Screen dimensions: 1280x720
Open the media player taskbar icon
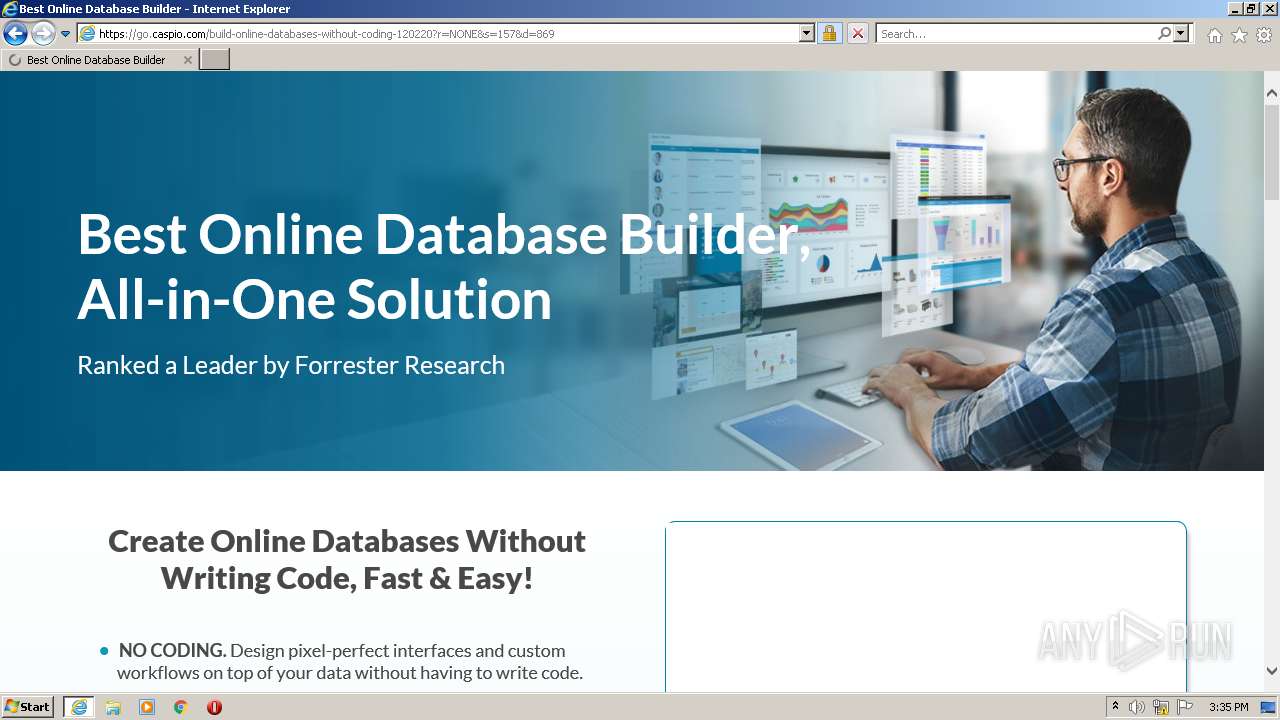coord(147,707)
